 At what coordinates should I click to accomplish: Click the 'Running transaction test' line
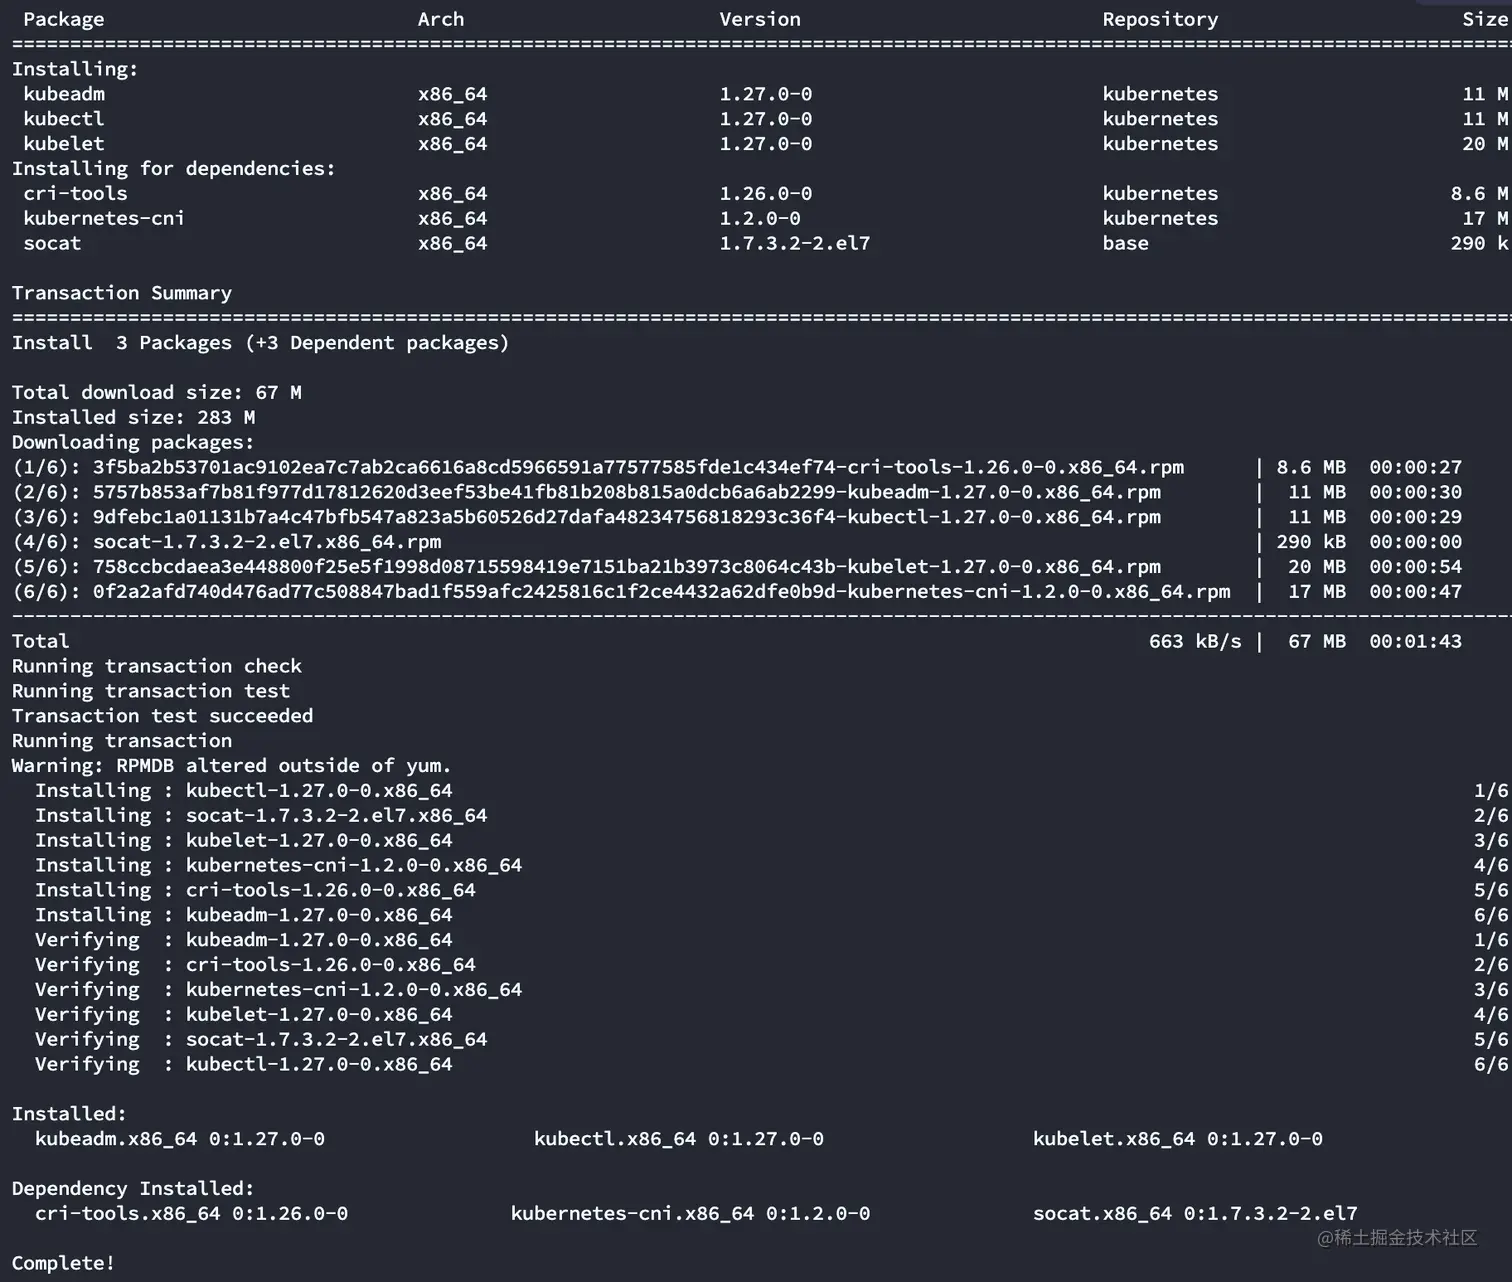(x=151, y=692)
